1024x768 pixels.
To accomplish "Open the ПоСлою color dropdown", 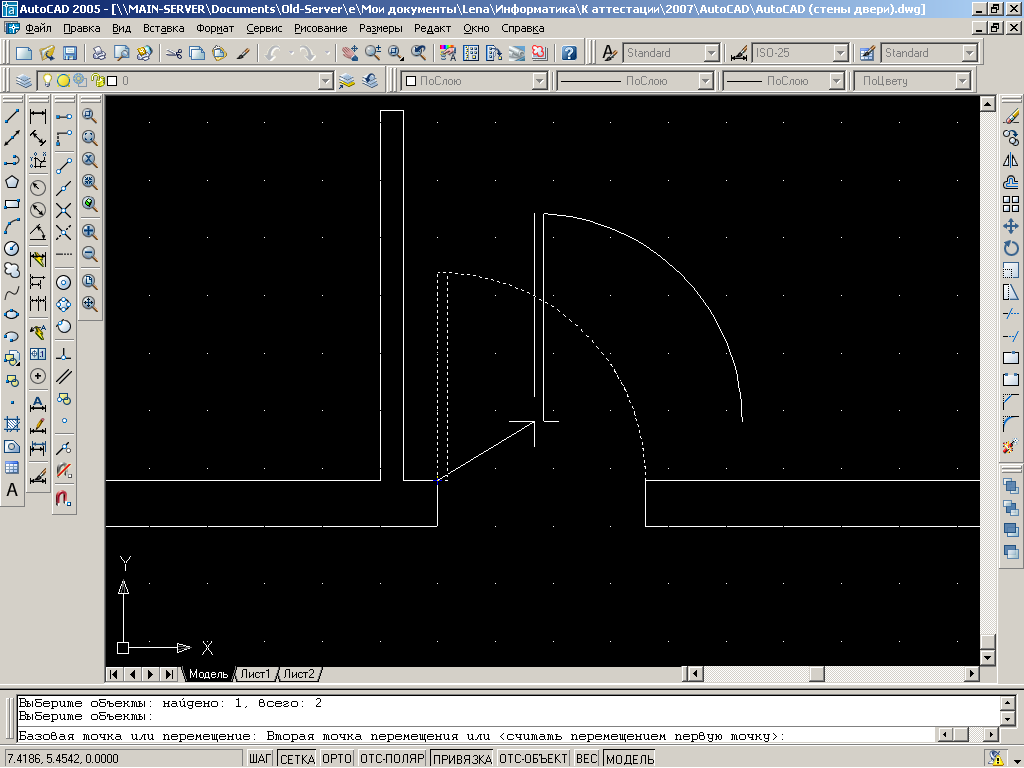I will 539,81.
